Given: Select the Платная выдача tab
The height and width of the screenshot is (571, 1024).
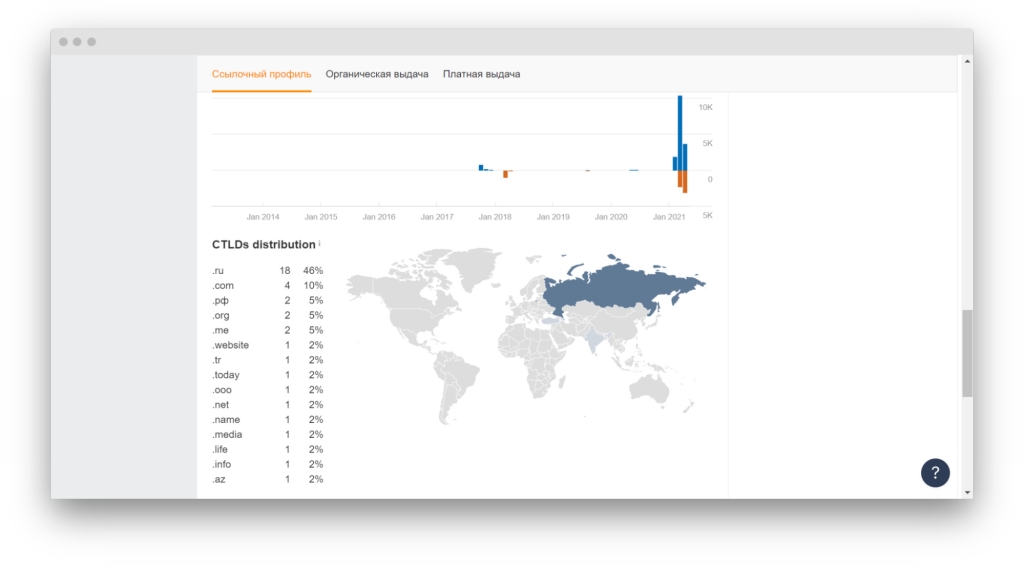Looking at the screenshot, I should tap(481, 74).
